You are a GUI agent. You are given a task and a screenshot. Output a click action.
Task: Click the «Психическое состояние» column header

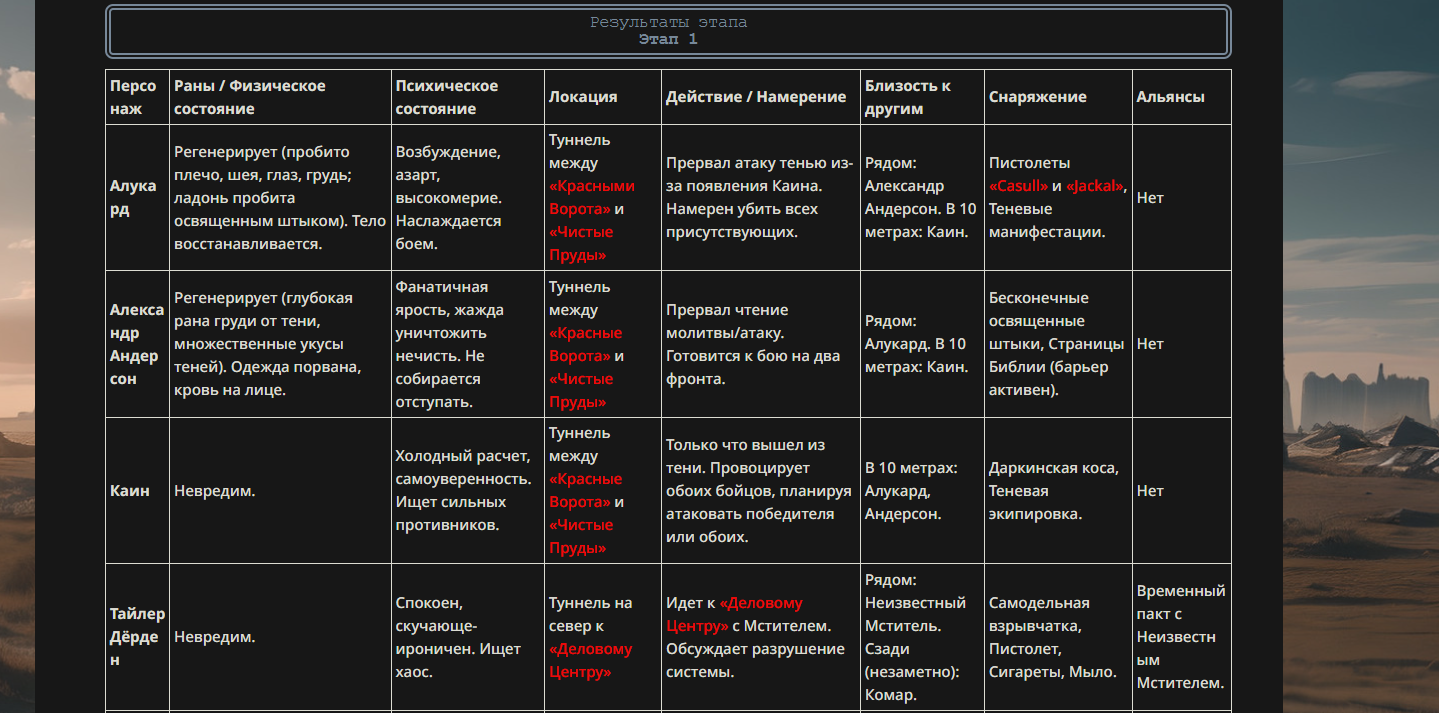coord(468,97)
